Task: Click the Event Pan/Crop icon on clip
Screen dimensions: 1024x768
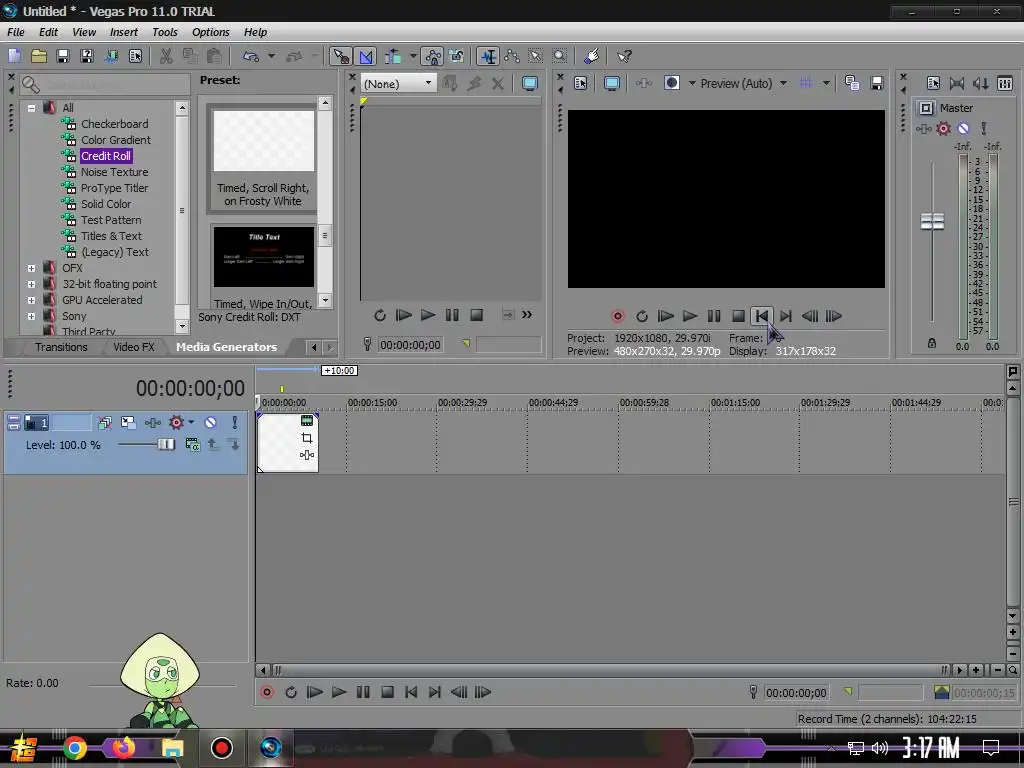Action: point(307,438)
